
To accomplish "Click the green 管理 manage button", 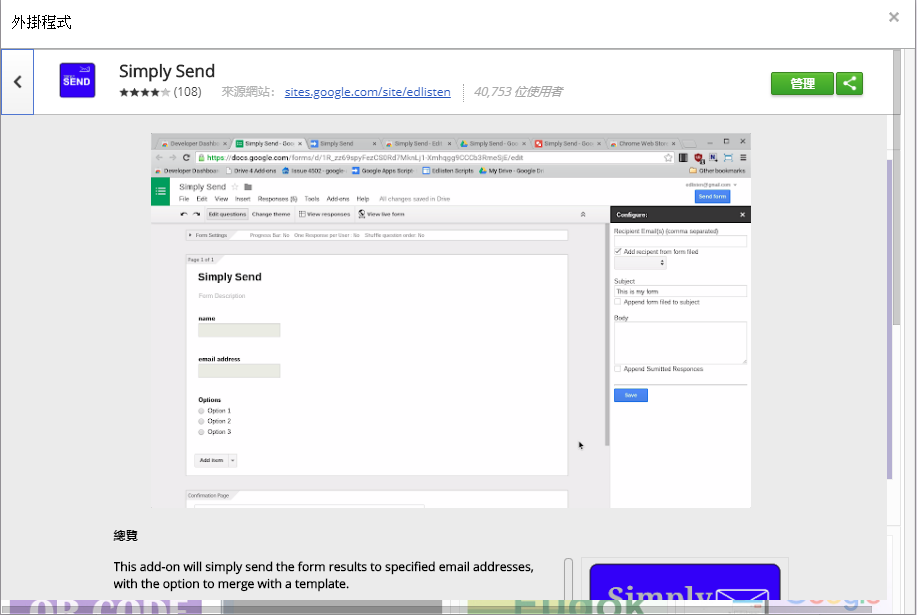I will (802, 84).
